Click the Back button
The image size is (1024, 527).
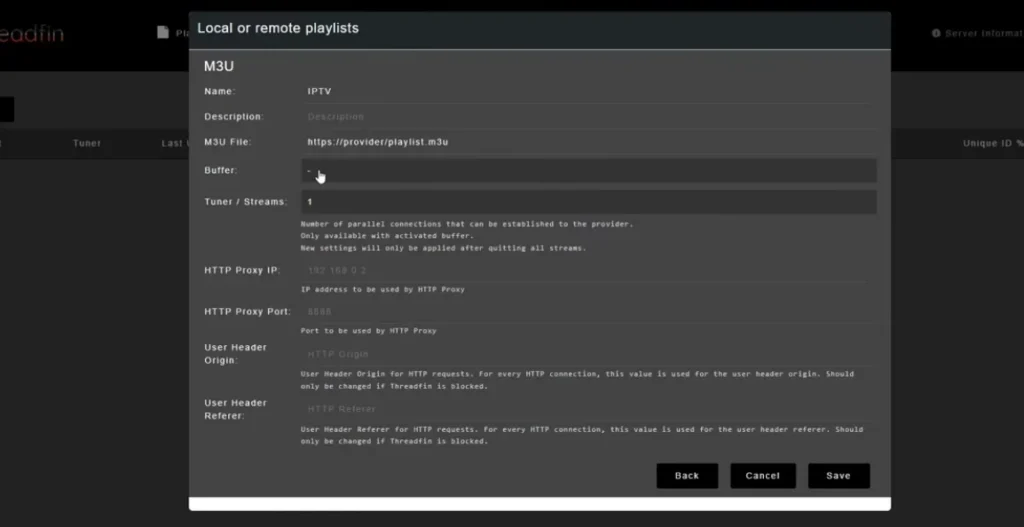click(x=687, y=475)
